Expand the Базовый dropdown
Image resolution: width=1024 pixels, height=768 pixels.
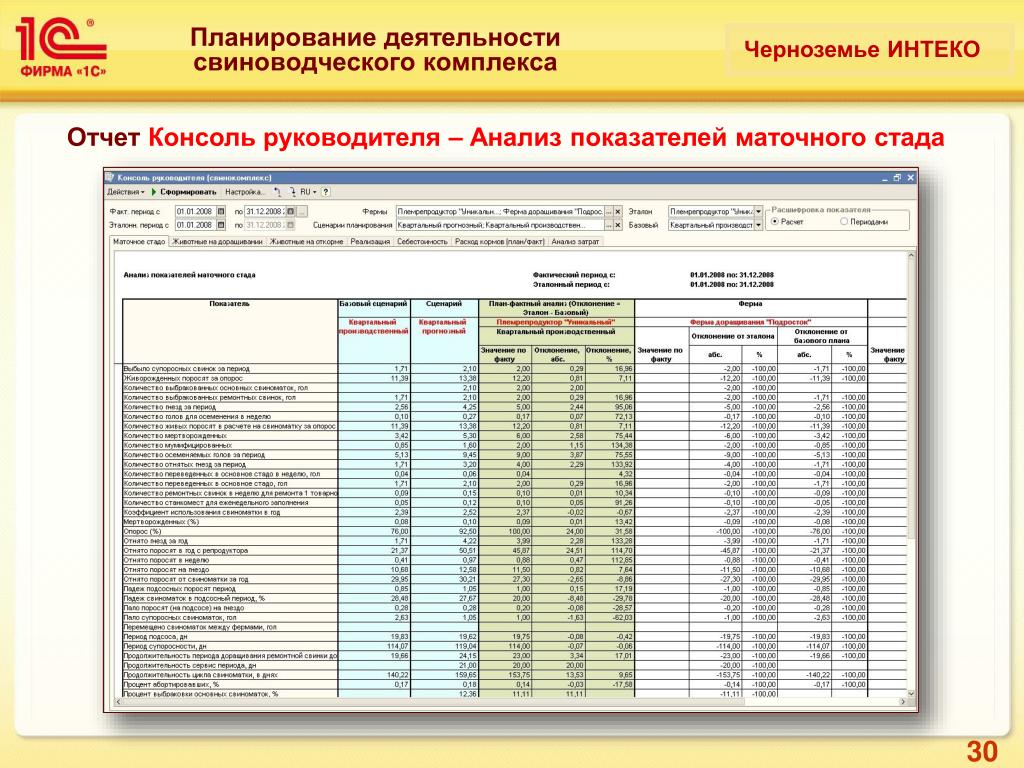[758, 225]
